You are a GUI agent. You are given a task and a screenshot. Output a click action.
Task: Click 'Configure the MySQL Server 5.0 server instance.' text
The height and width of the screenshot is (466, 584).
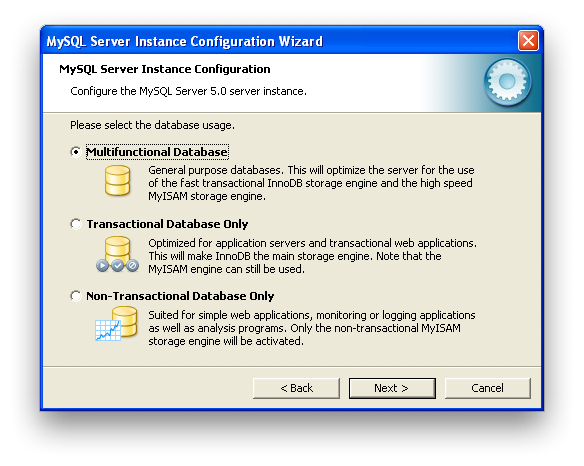188,91
